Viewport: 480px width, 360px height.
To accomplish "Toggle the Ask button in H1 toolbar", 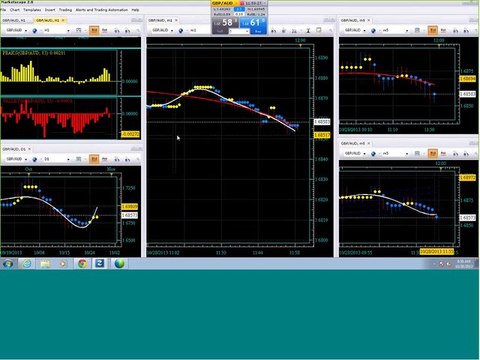I will 105,30.
